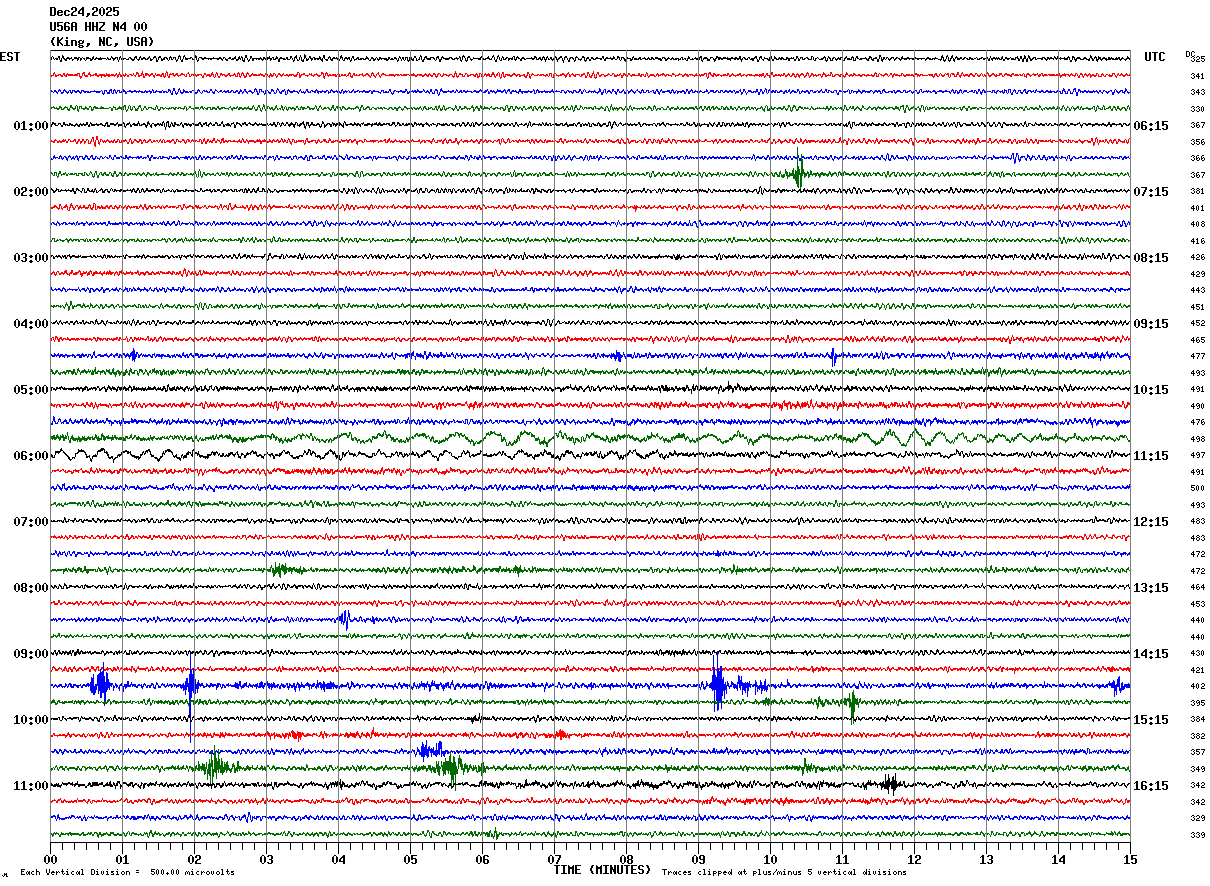
Task: Click minute 15 on the time axis
Action: click(1130, 859)
